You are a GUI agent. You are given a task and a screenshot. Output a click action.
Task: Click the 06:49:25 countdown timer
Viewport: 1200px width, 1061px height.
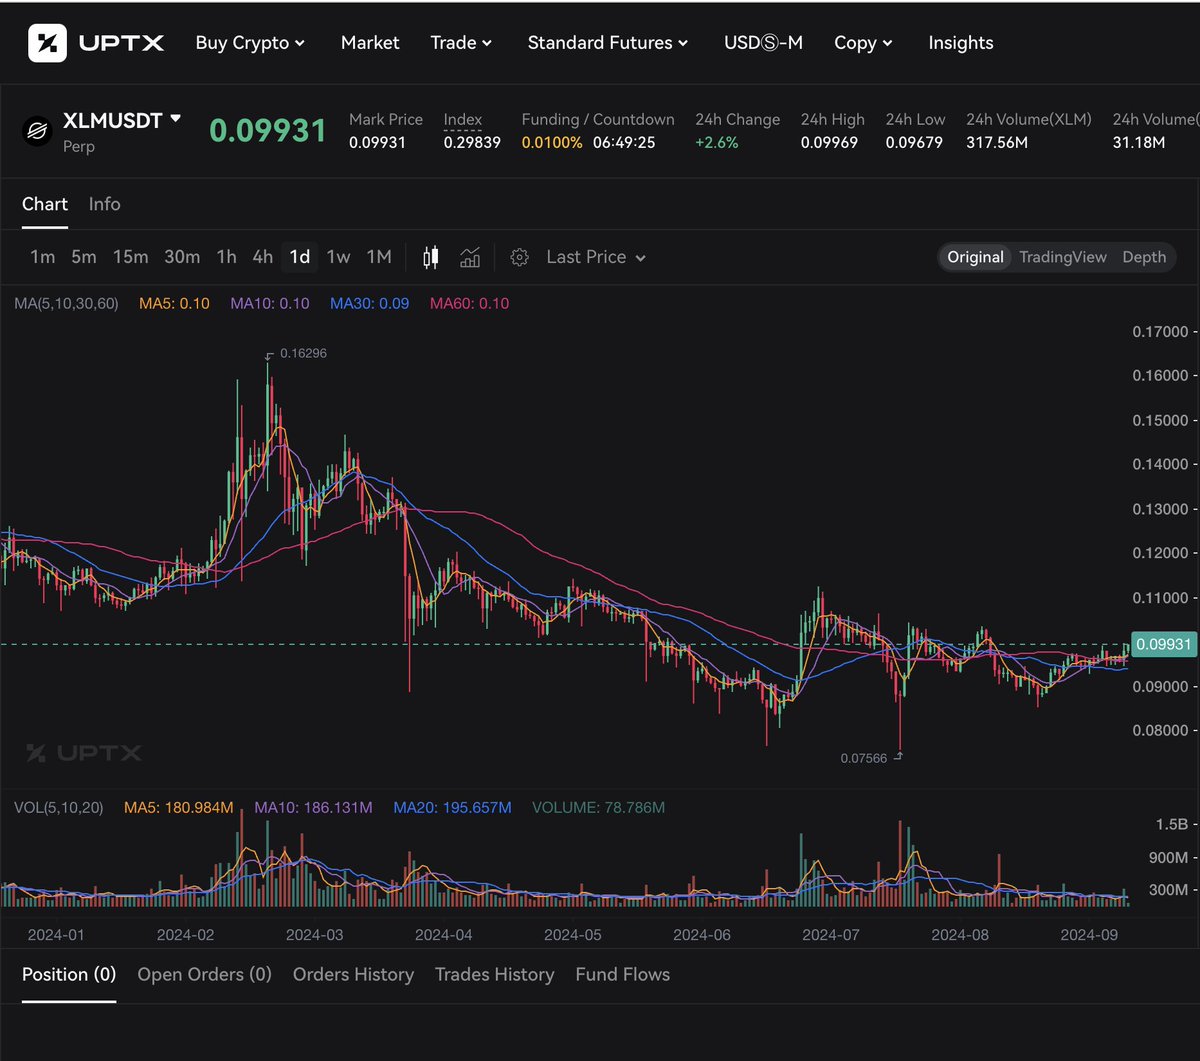click(624, 143)
